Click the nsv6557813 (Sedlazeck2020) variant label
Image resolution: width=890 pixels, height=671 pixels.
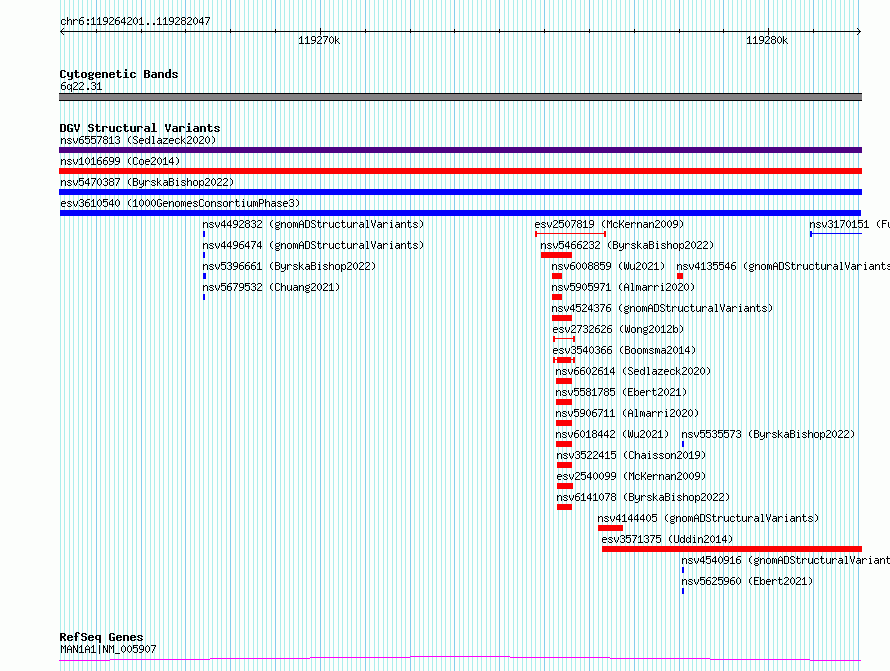[x=138, y=140]
